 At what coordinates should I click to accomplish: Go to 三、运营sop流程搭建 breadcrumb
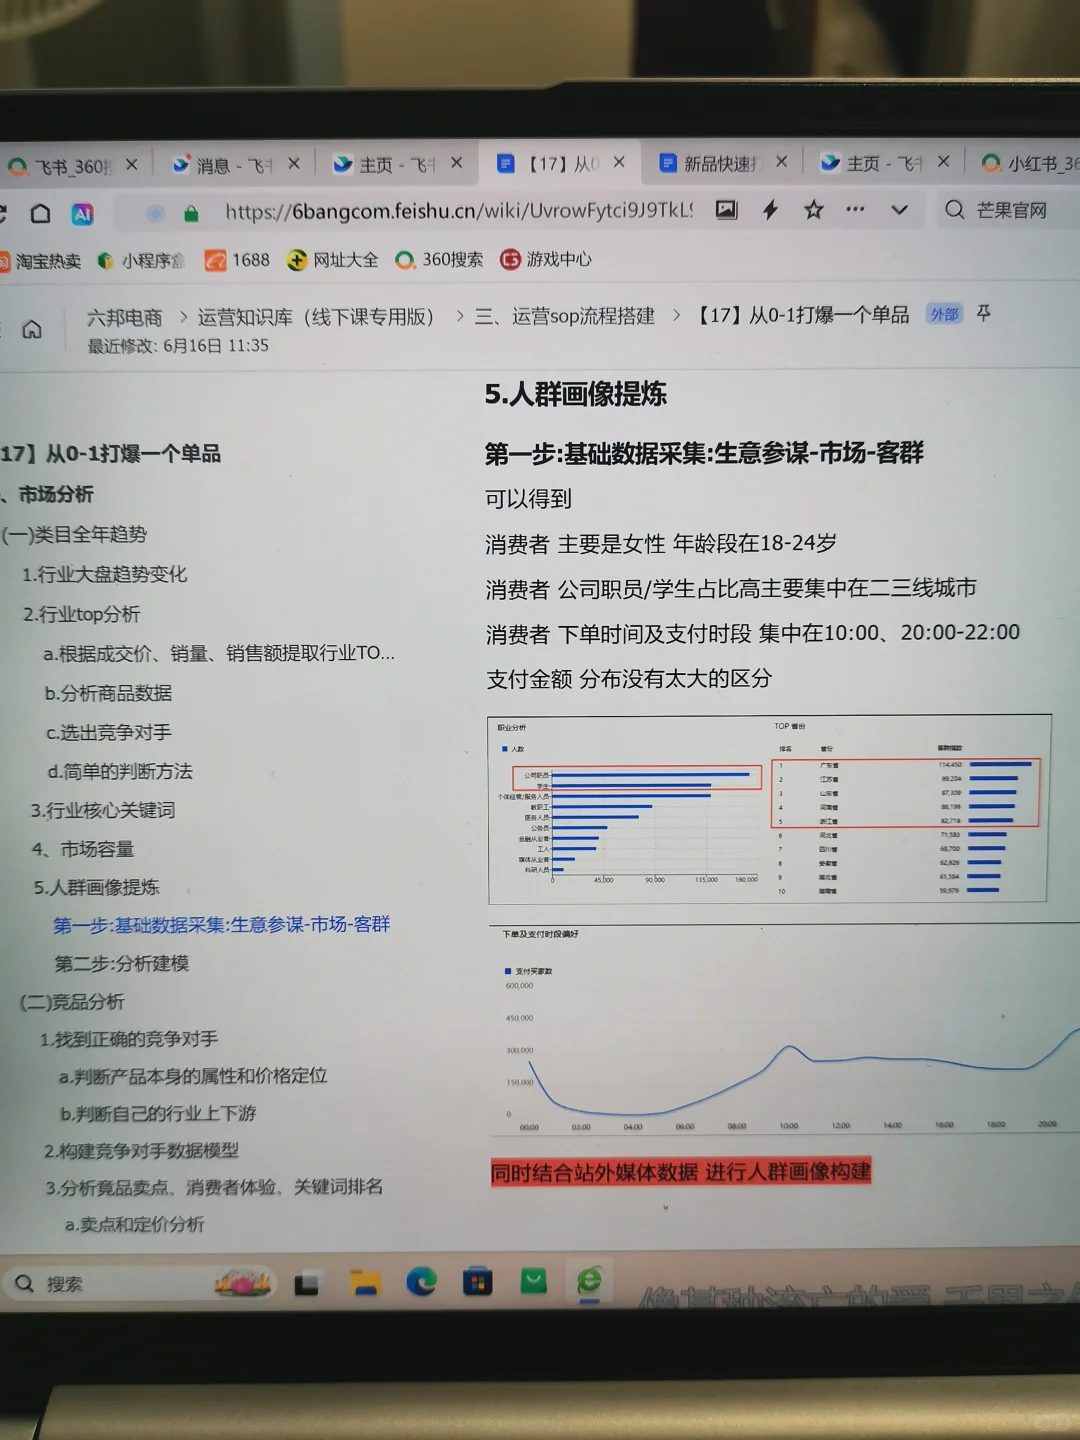565,316
